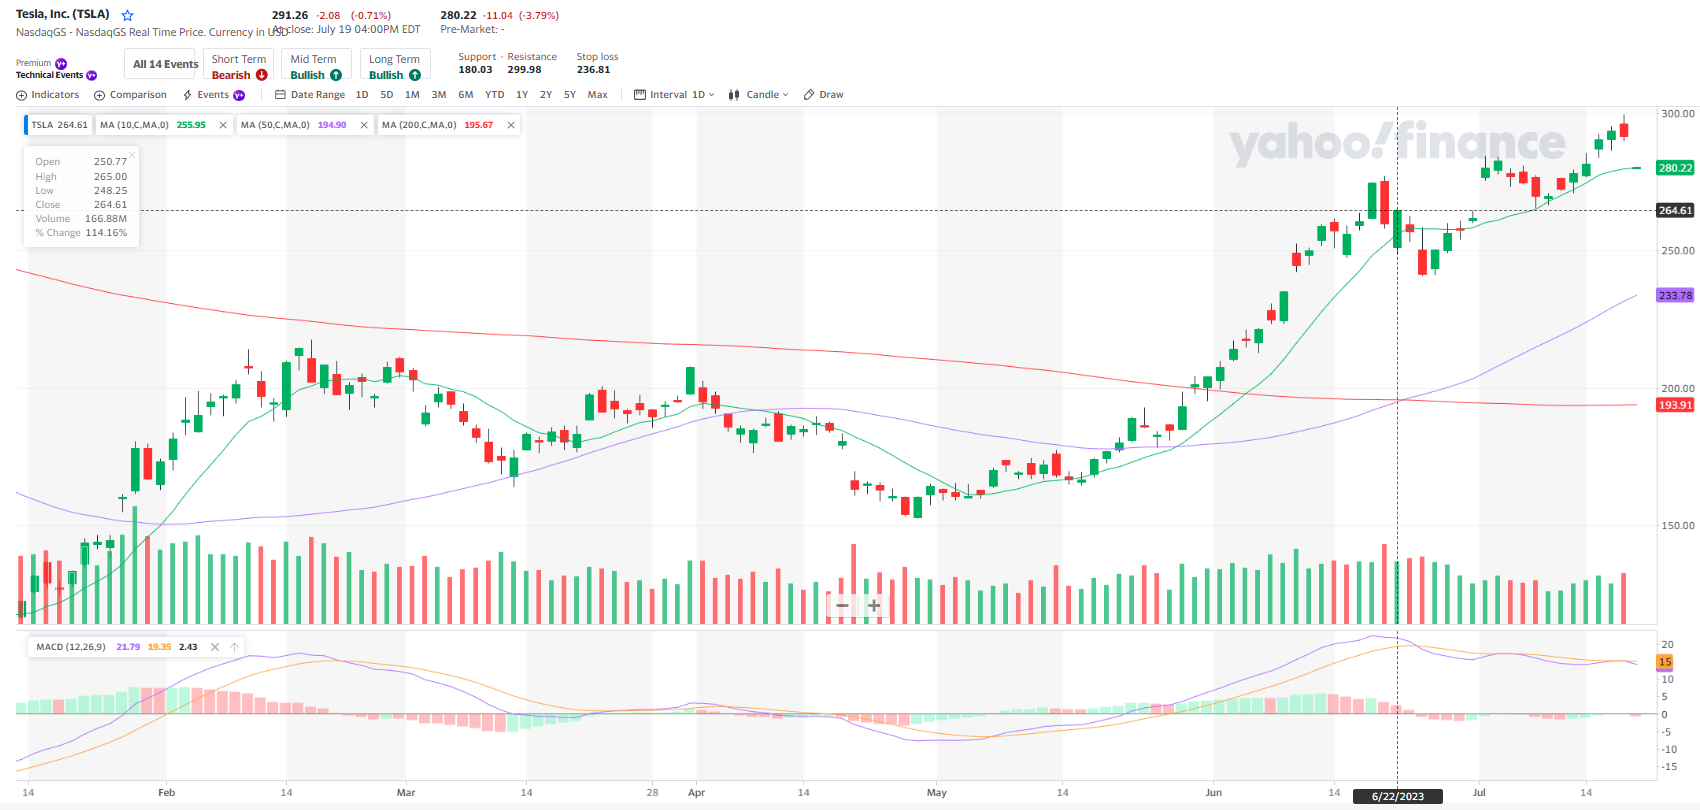1700x810 pixels.
Task: Move the MACD panel up with arrow
Action: pos(235,647)
